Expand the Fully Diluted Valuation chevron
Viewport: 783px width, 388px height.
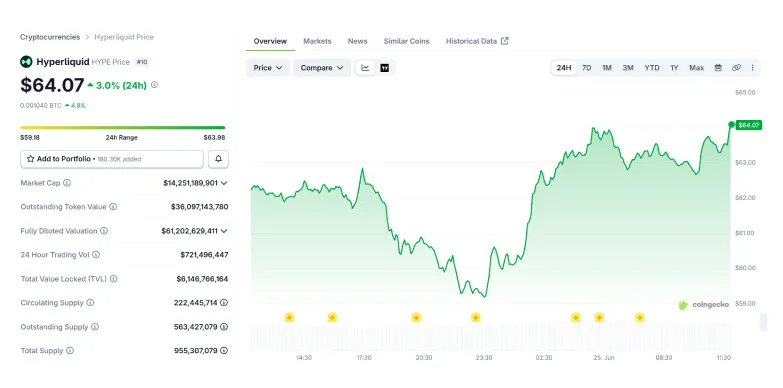click(x=224, y=231)
